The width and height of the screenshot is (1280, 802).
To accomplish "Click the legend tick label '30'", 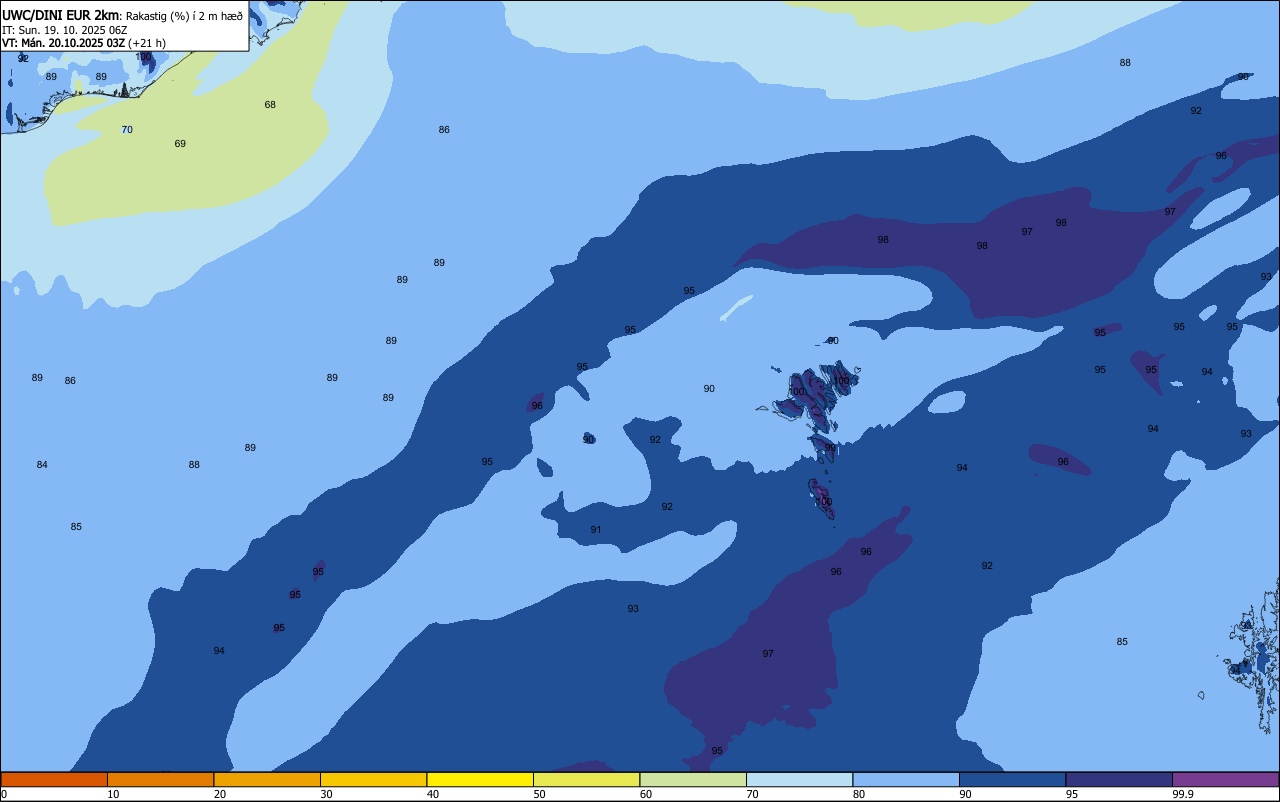I will [326, 794].
